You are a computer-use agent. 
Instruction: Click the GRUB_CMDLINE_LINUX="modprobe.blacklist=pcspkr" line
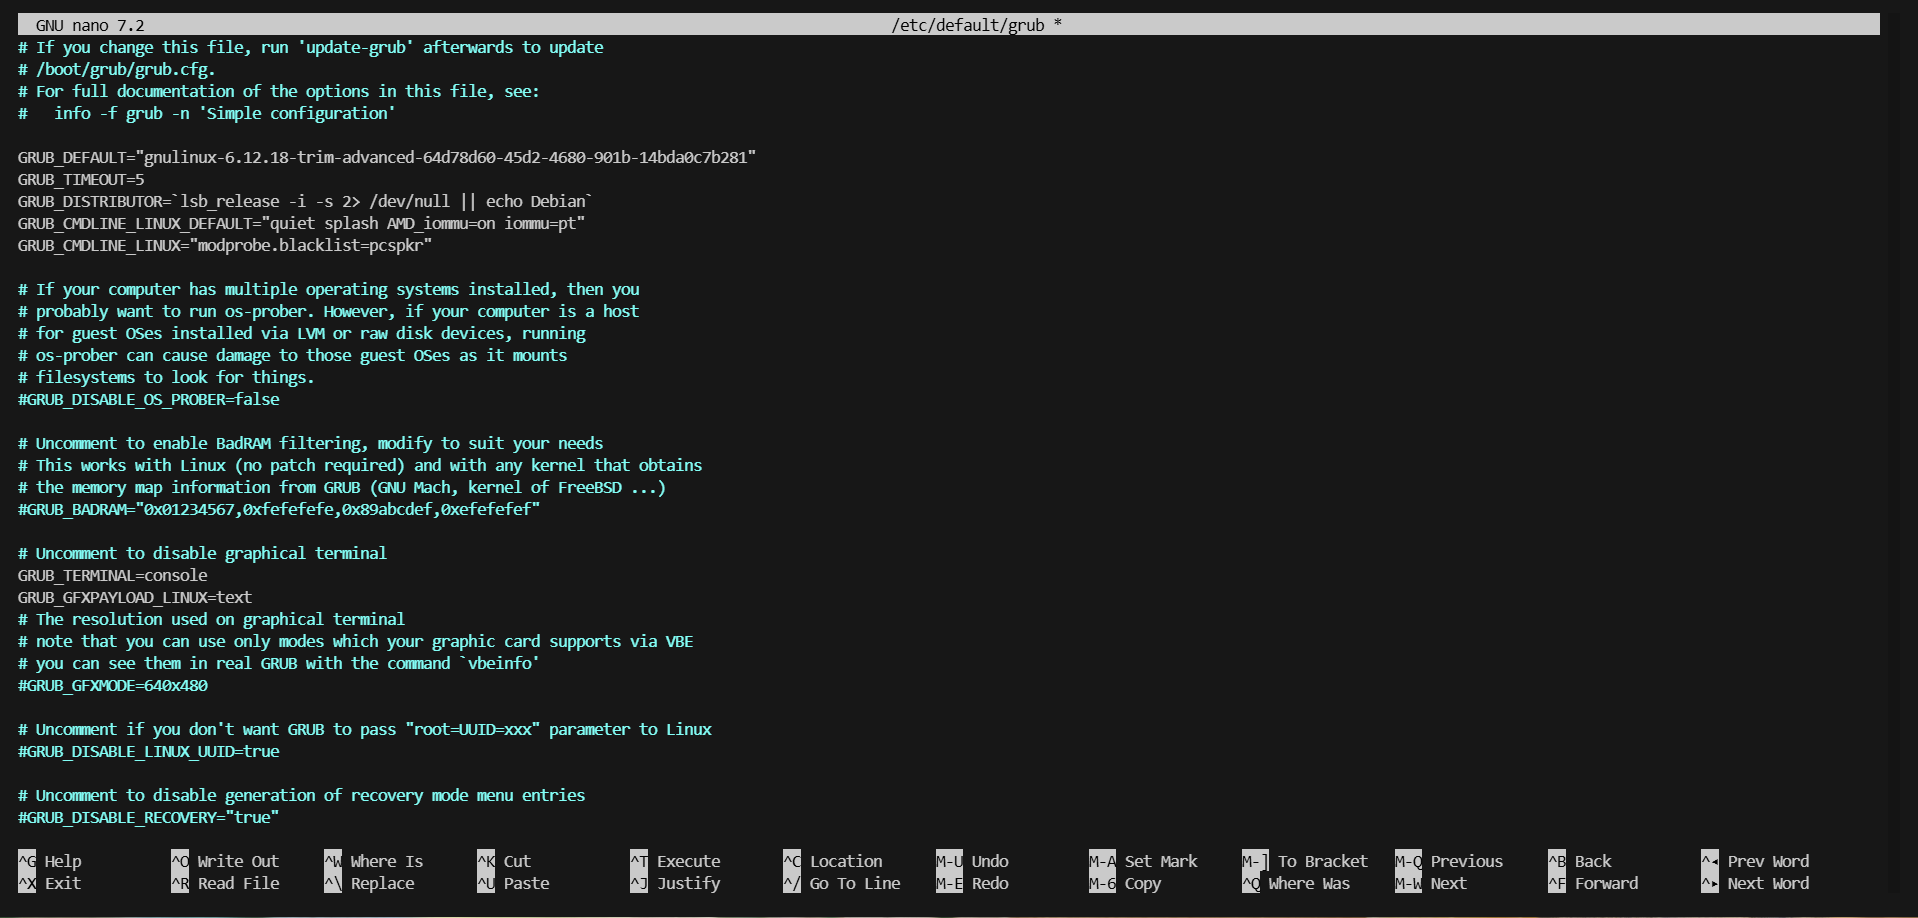pos(225,245)
